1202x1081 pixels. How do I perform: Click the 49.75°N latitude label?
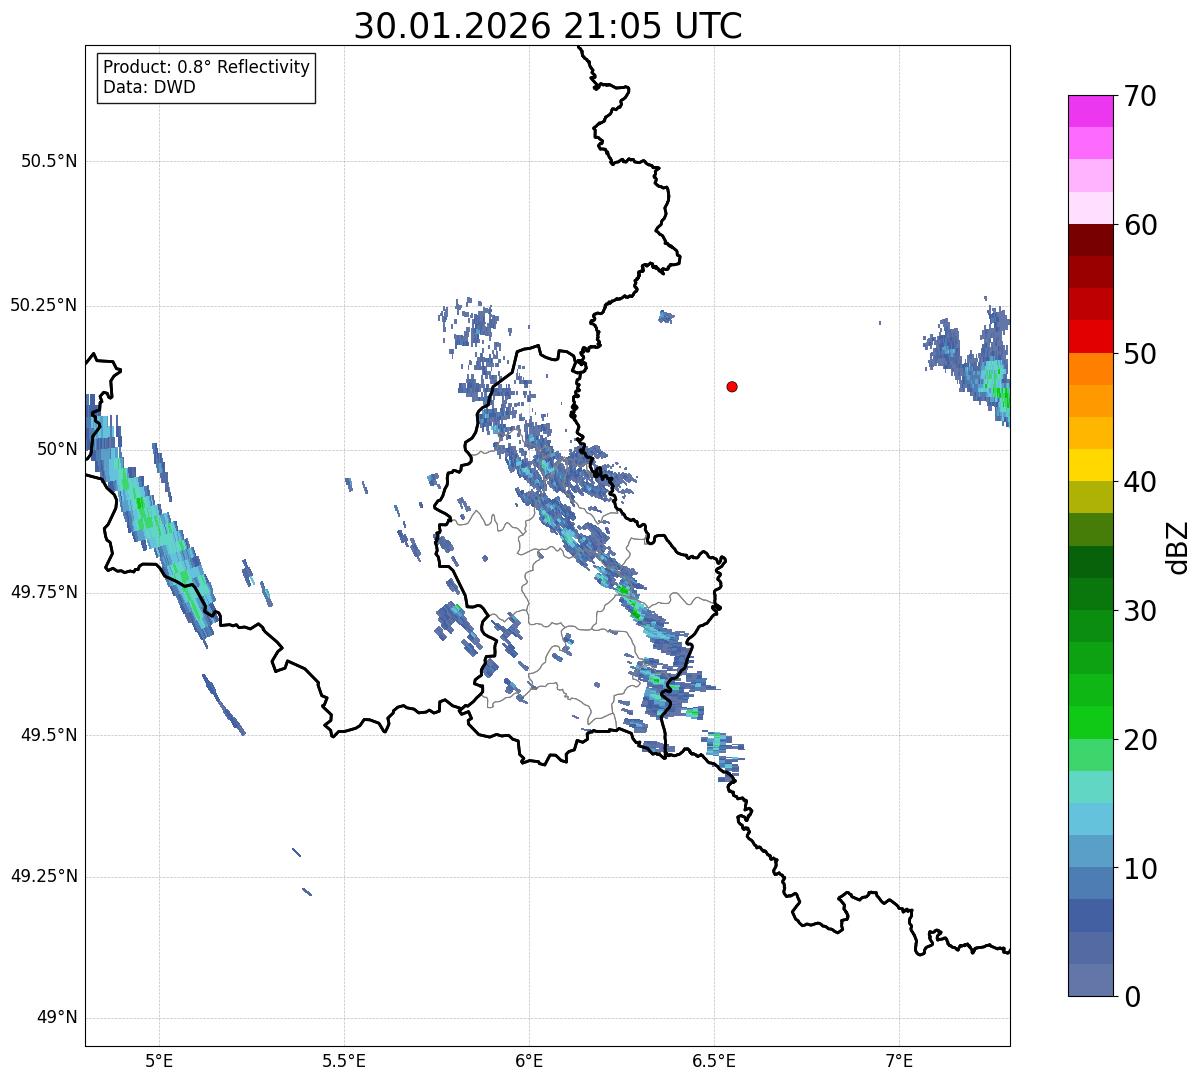coord(44,592)
